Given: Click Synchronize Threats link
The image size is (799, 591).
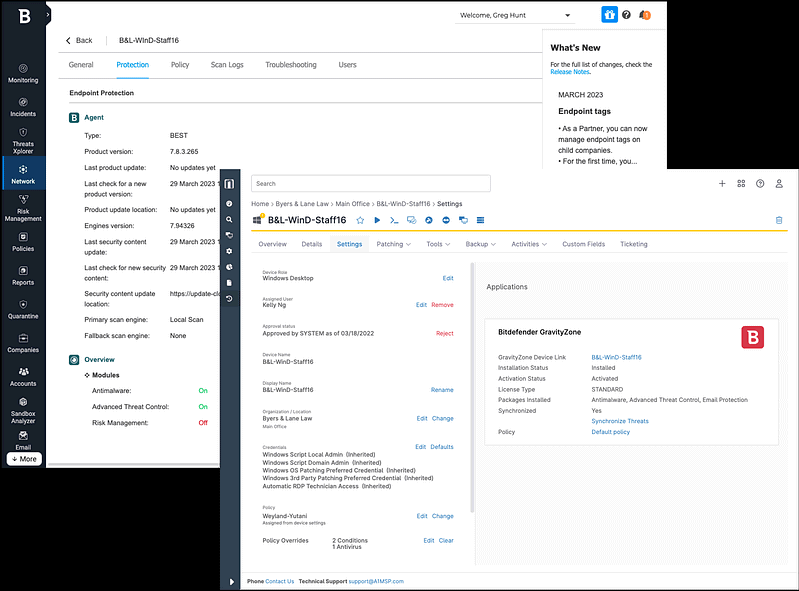Looking at the screenshot, I should click(620, 421).
